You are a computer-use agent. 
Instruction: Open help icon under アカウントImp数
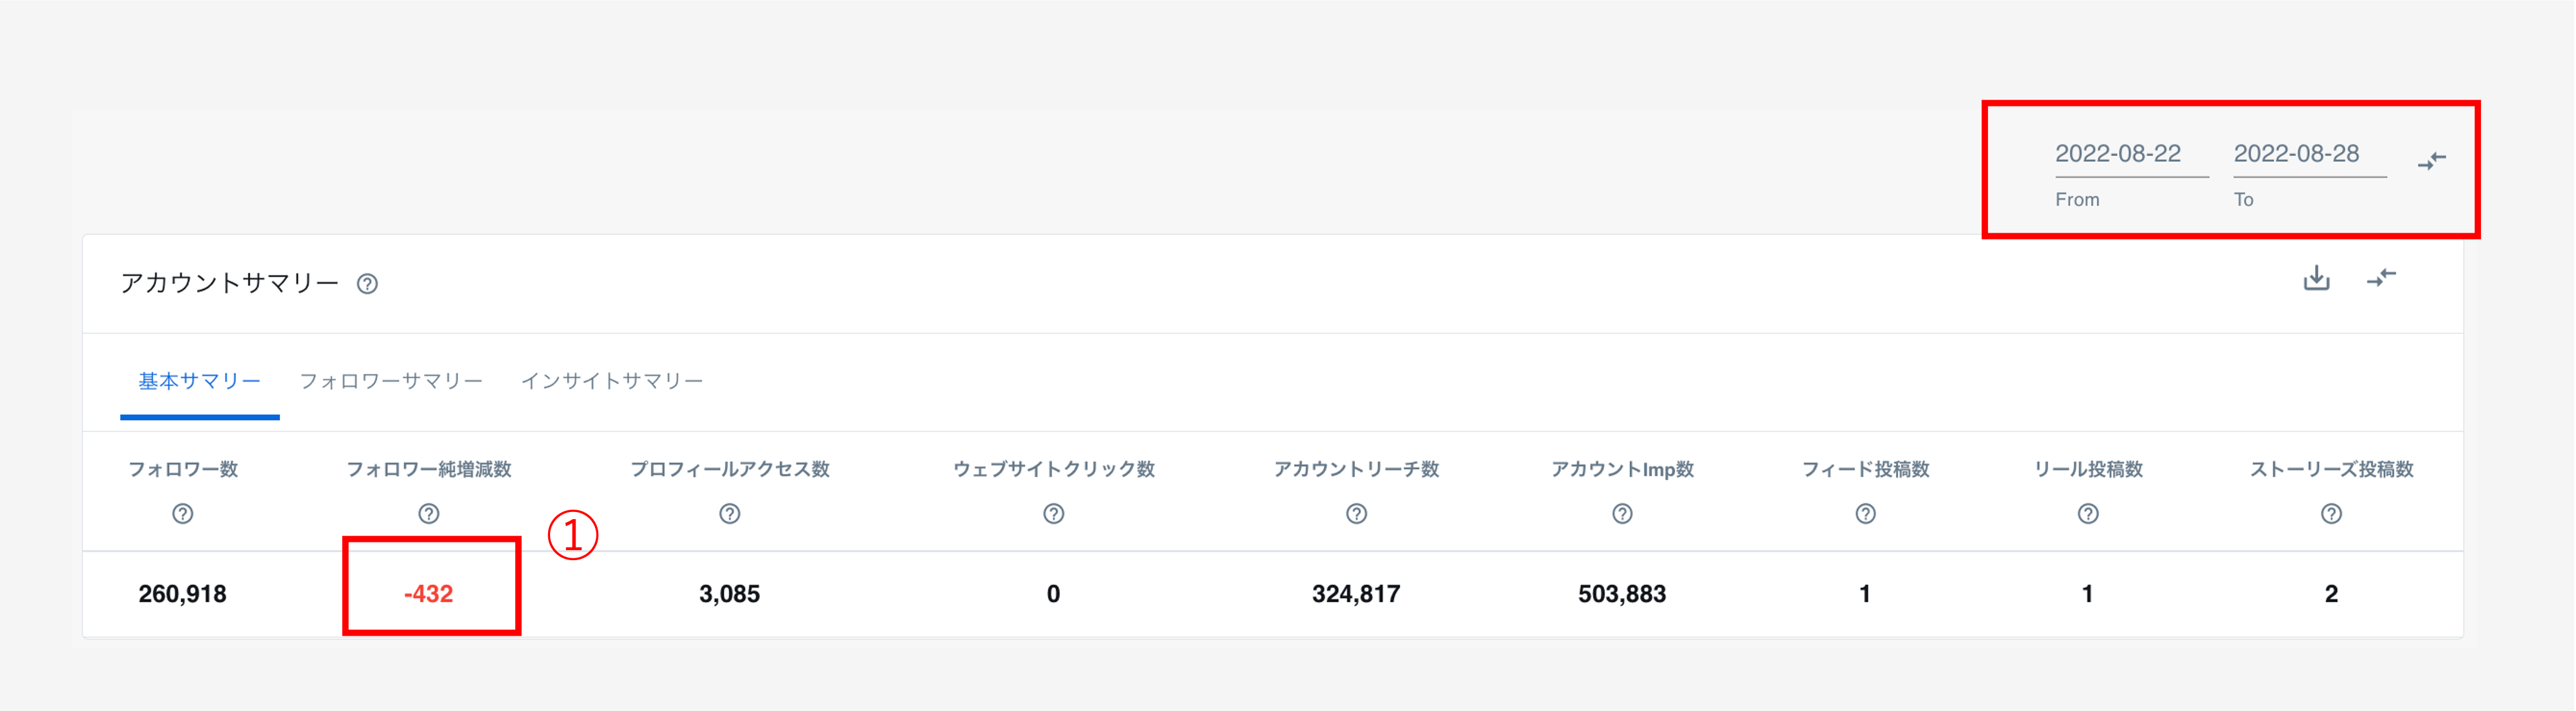pos(1621,514)
